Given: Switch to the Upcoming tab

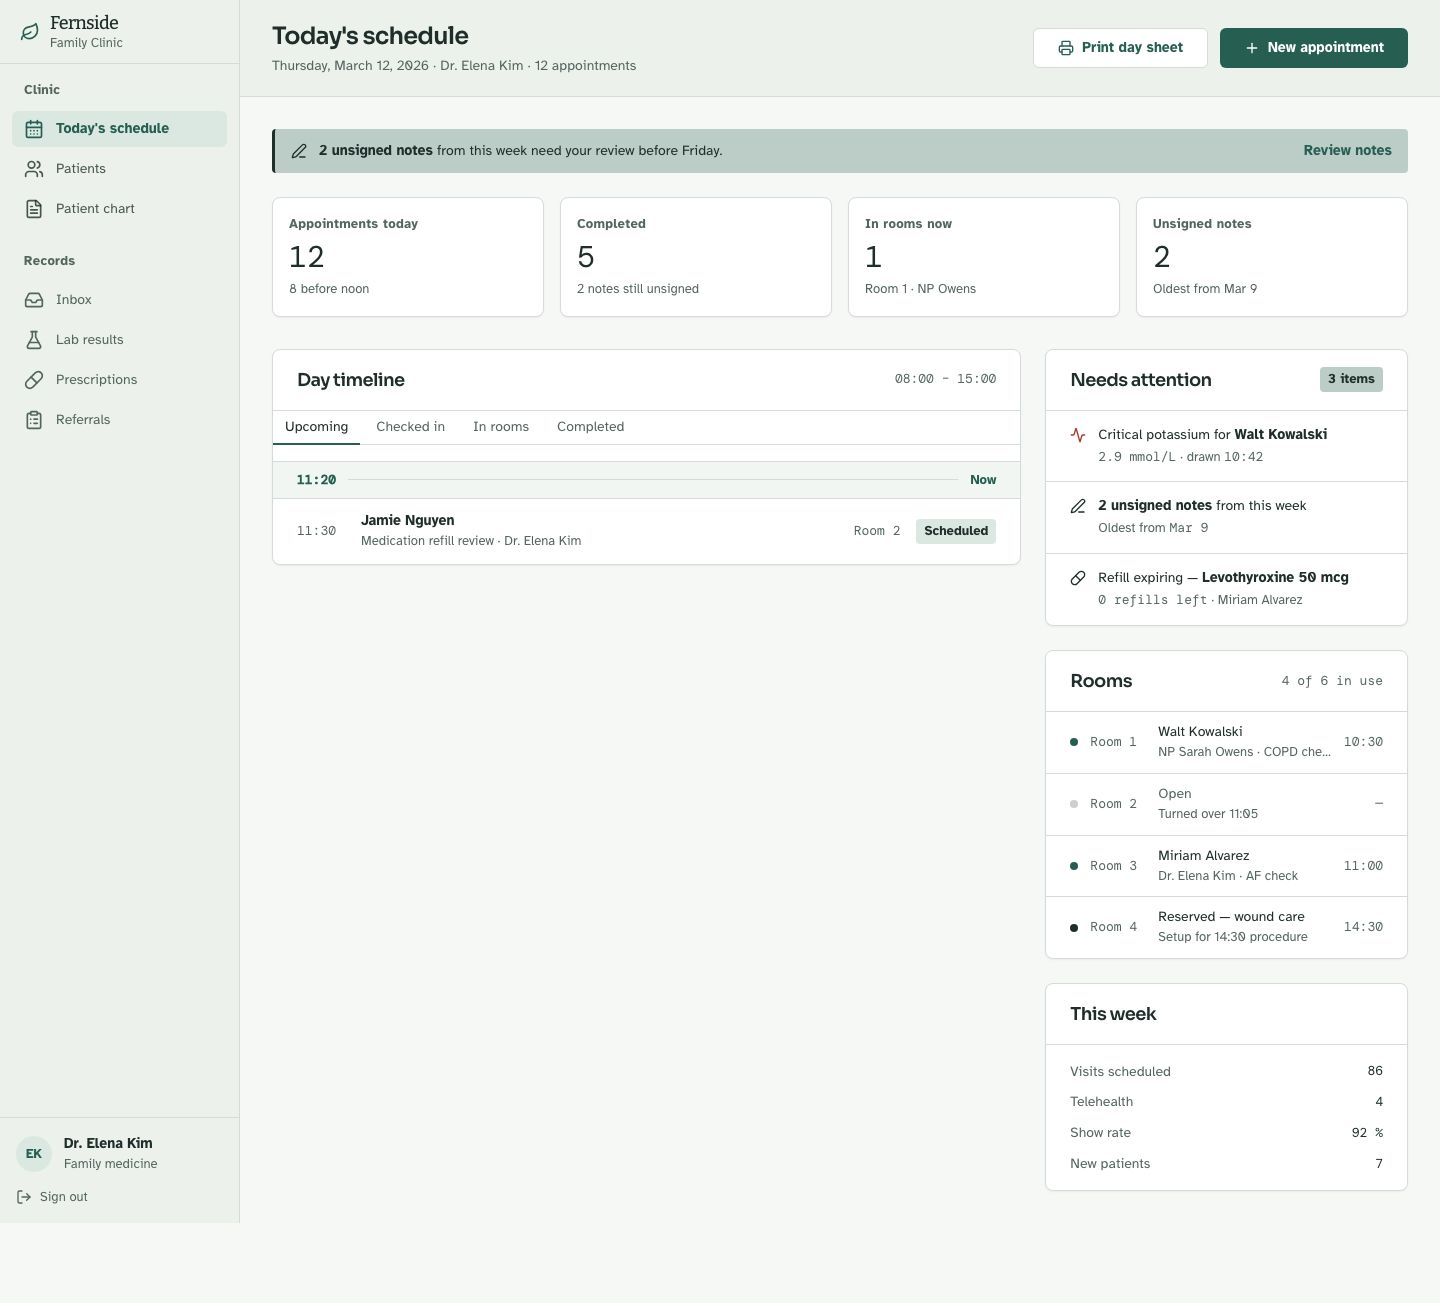Looking at the screenshot, I should pyautogui.click(x=316, y=427).
